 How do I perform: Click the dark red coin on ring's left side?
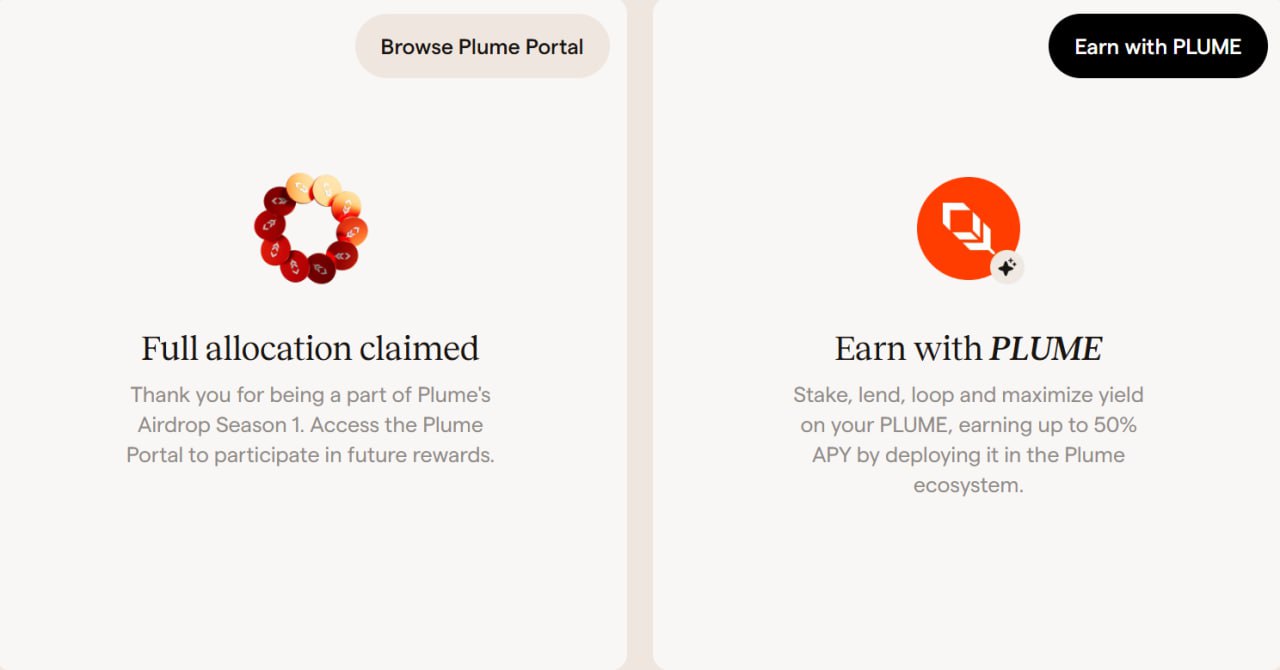[x=269, y=225]
